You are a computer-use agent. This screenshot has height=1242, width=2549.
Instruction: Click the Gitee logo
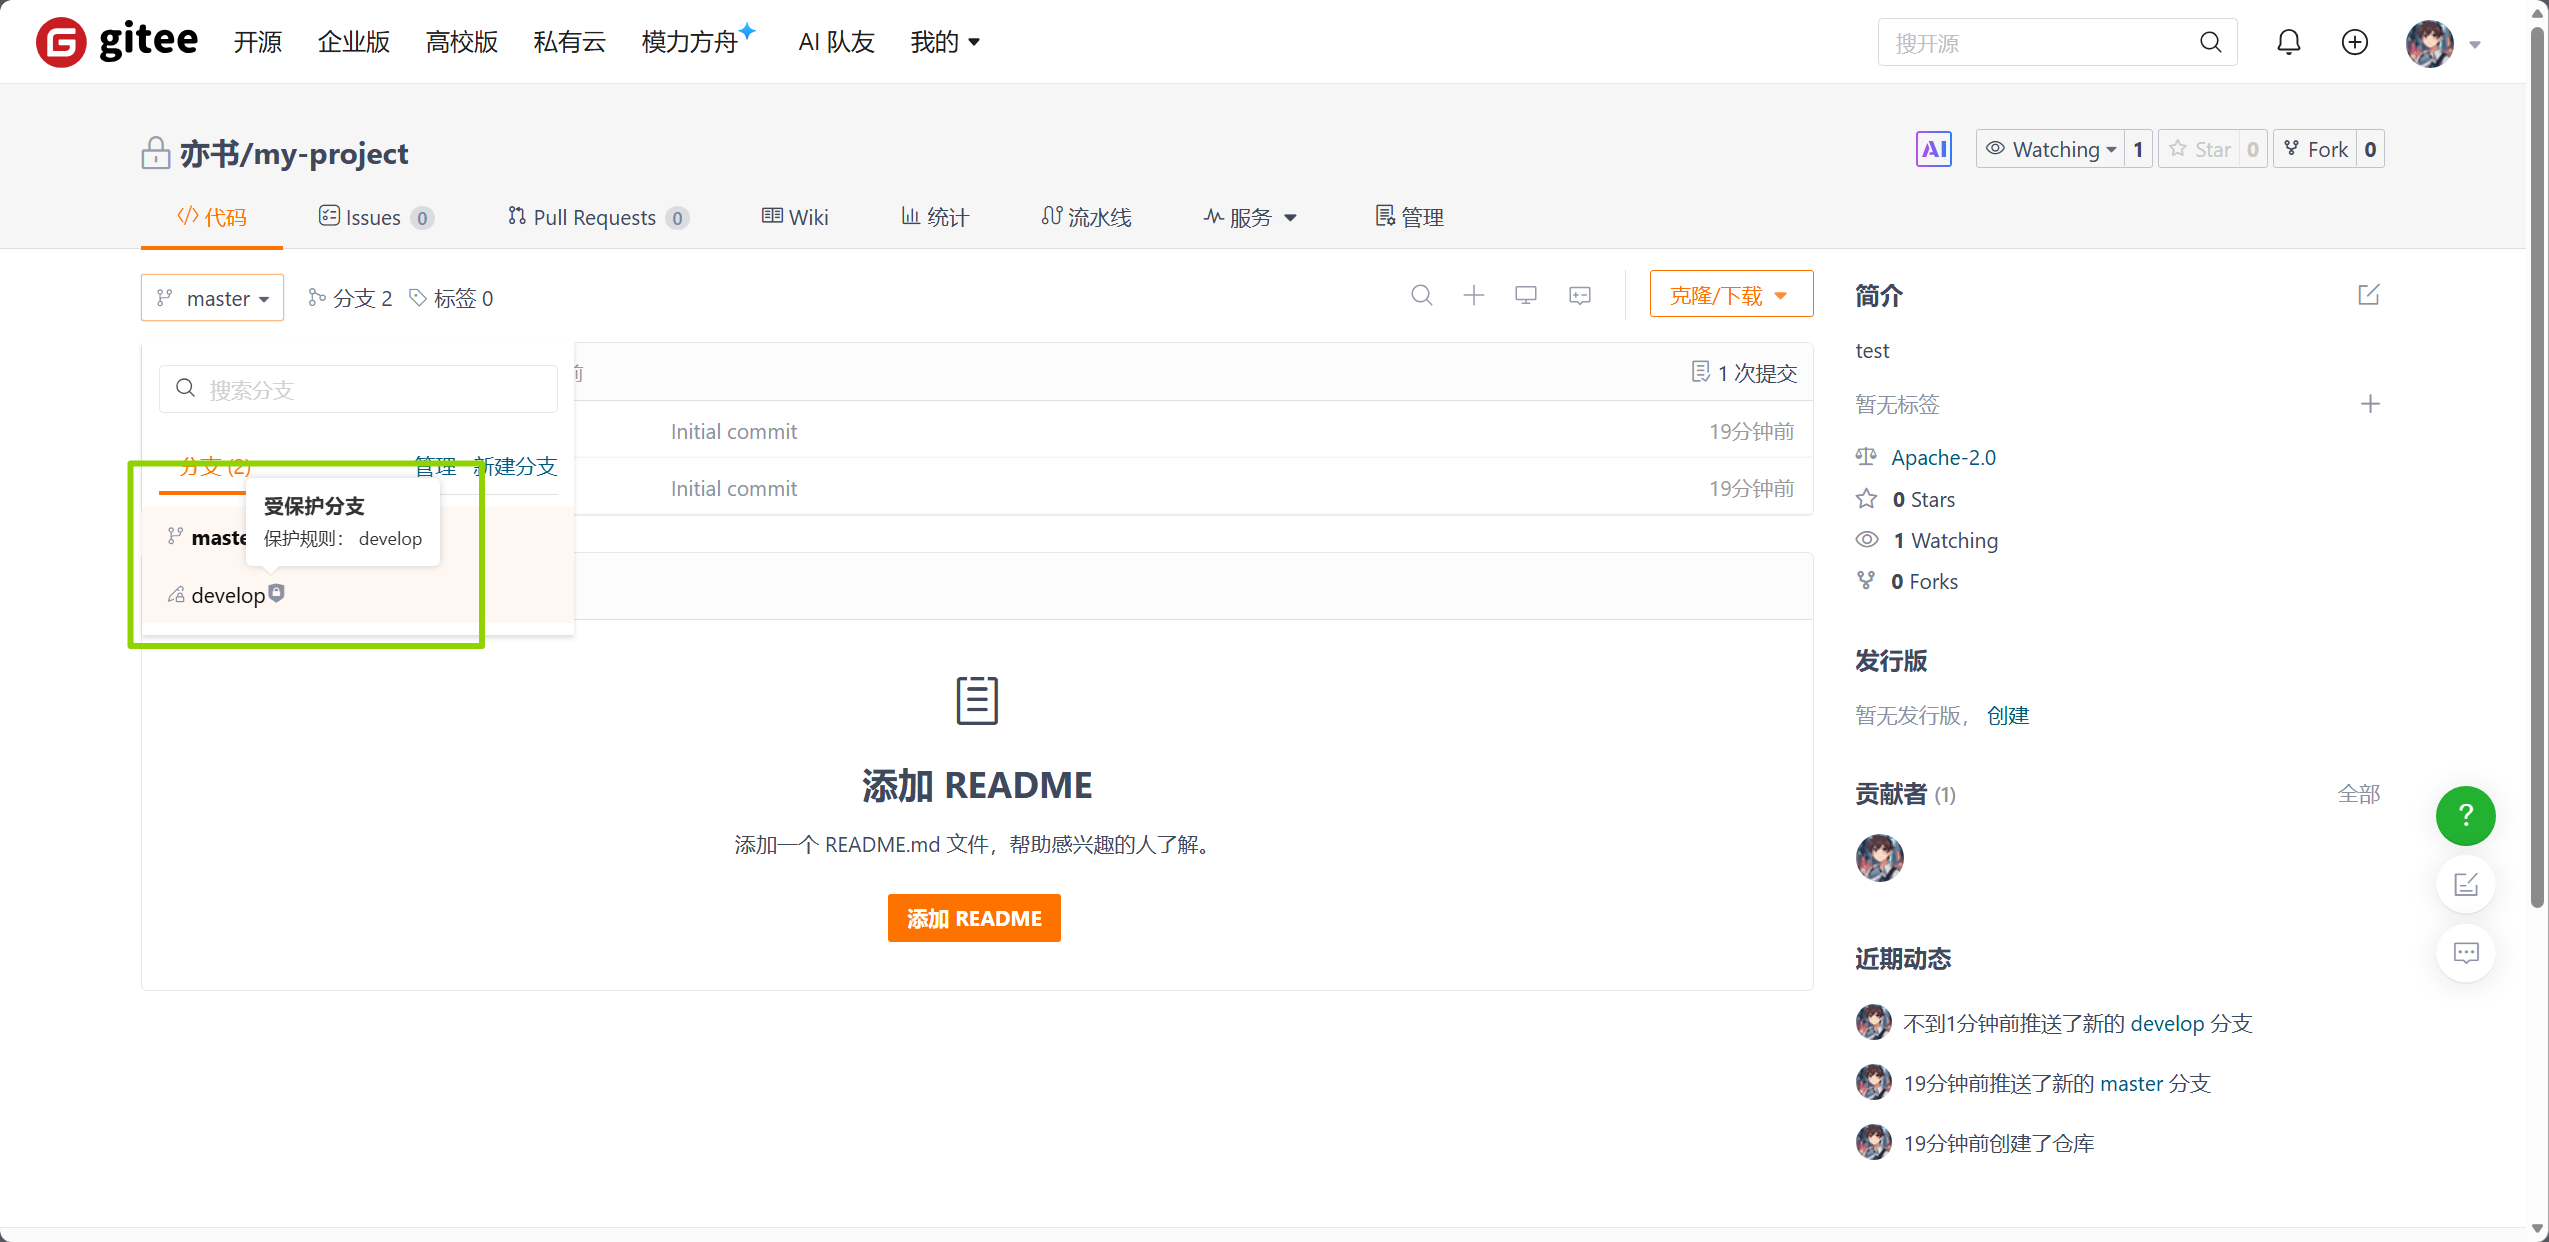point(115,41)
